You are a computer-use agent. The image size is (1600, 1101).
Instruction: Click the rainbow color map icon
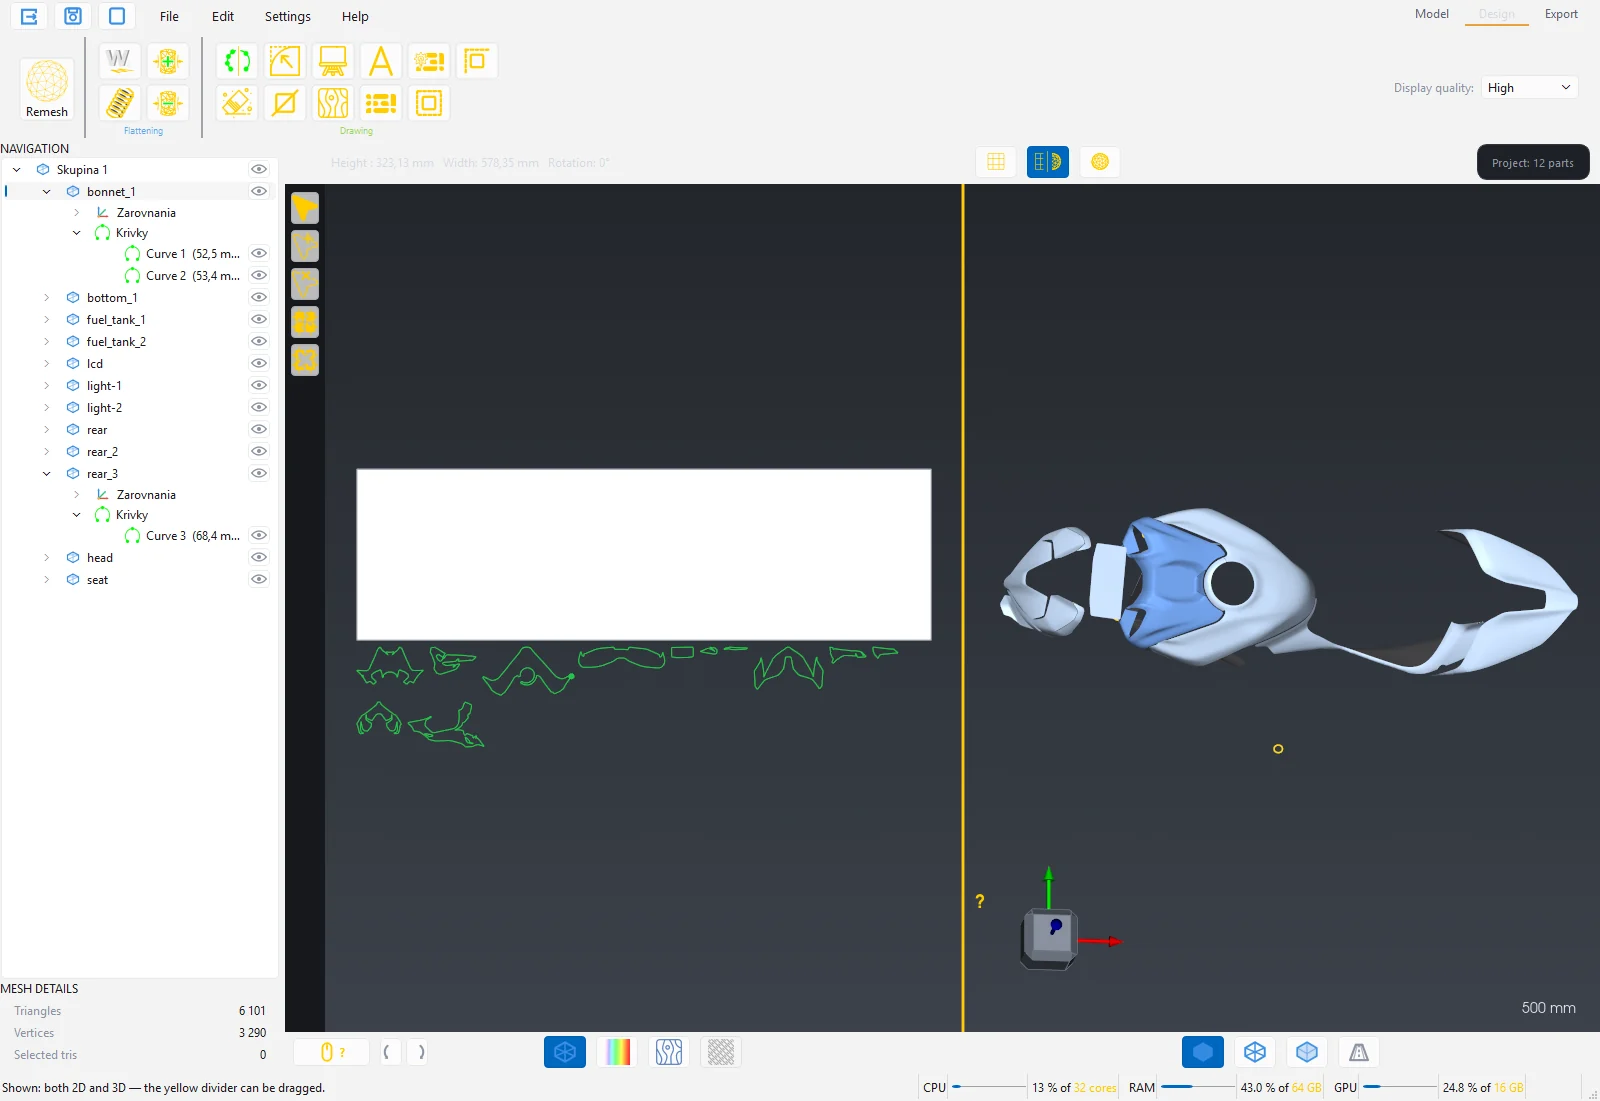pos(617,1052)
